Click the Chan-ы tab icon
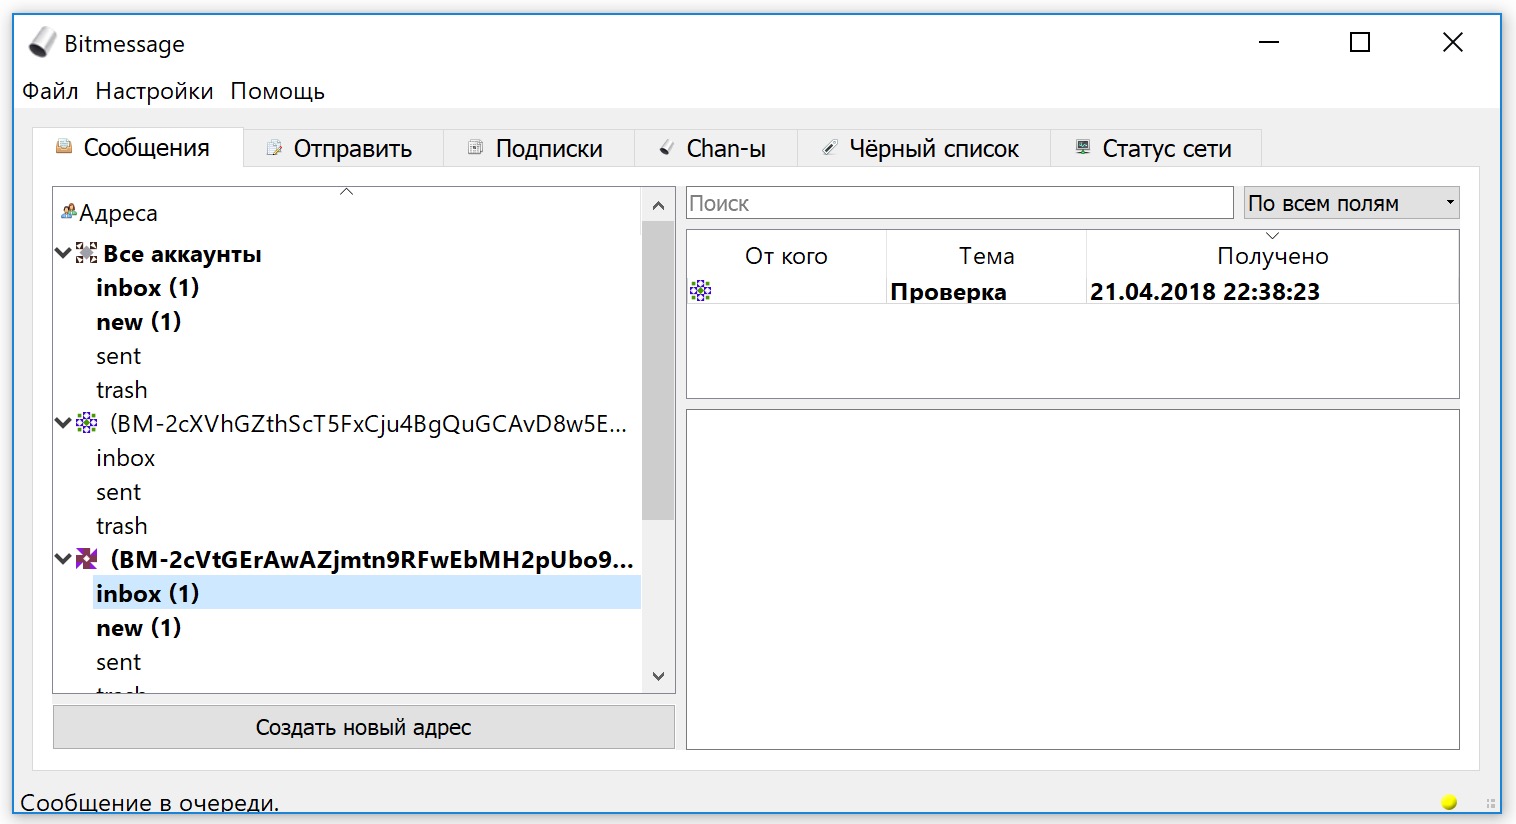This screenshot has width=1516, height=824. pyautogui.click(x=666, y=148)
